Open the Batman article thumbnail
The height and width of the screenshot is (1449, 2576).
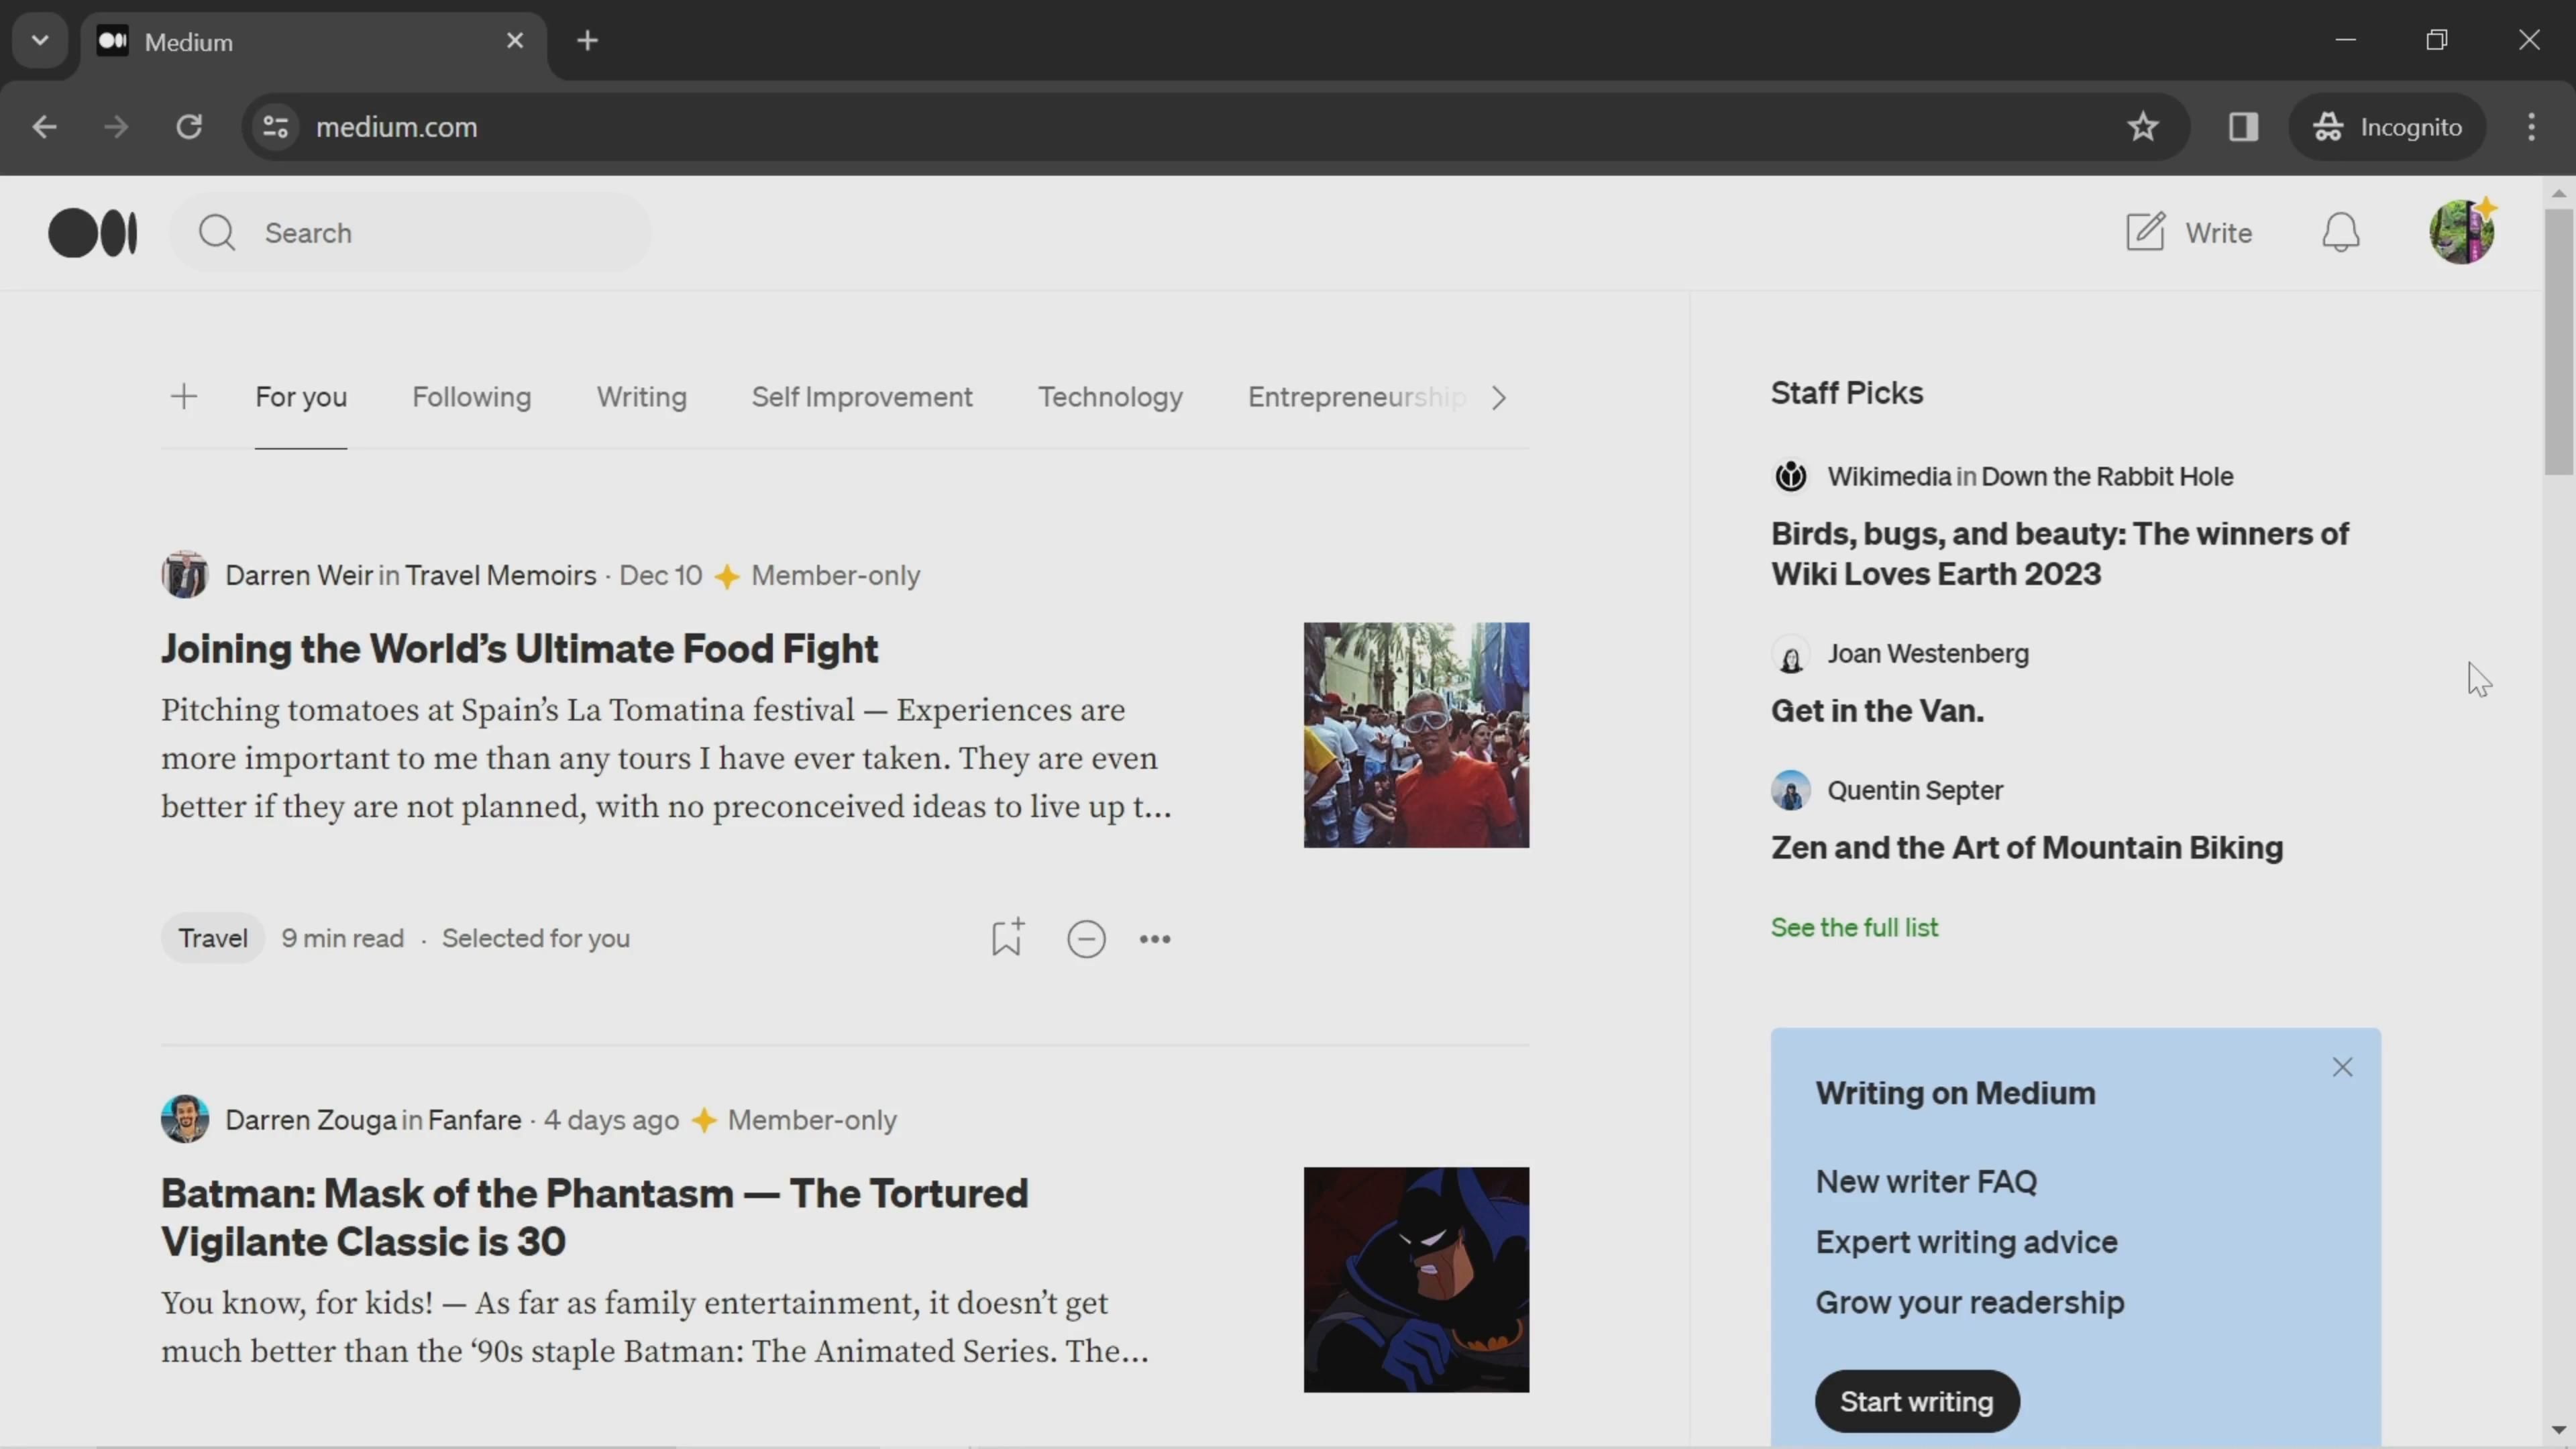pos(1416,1279)
